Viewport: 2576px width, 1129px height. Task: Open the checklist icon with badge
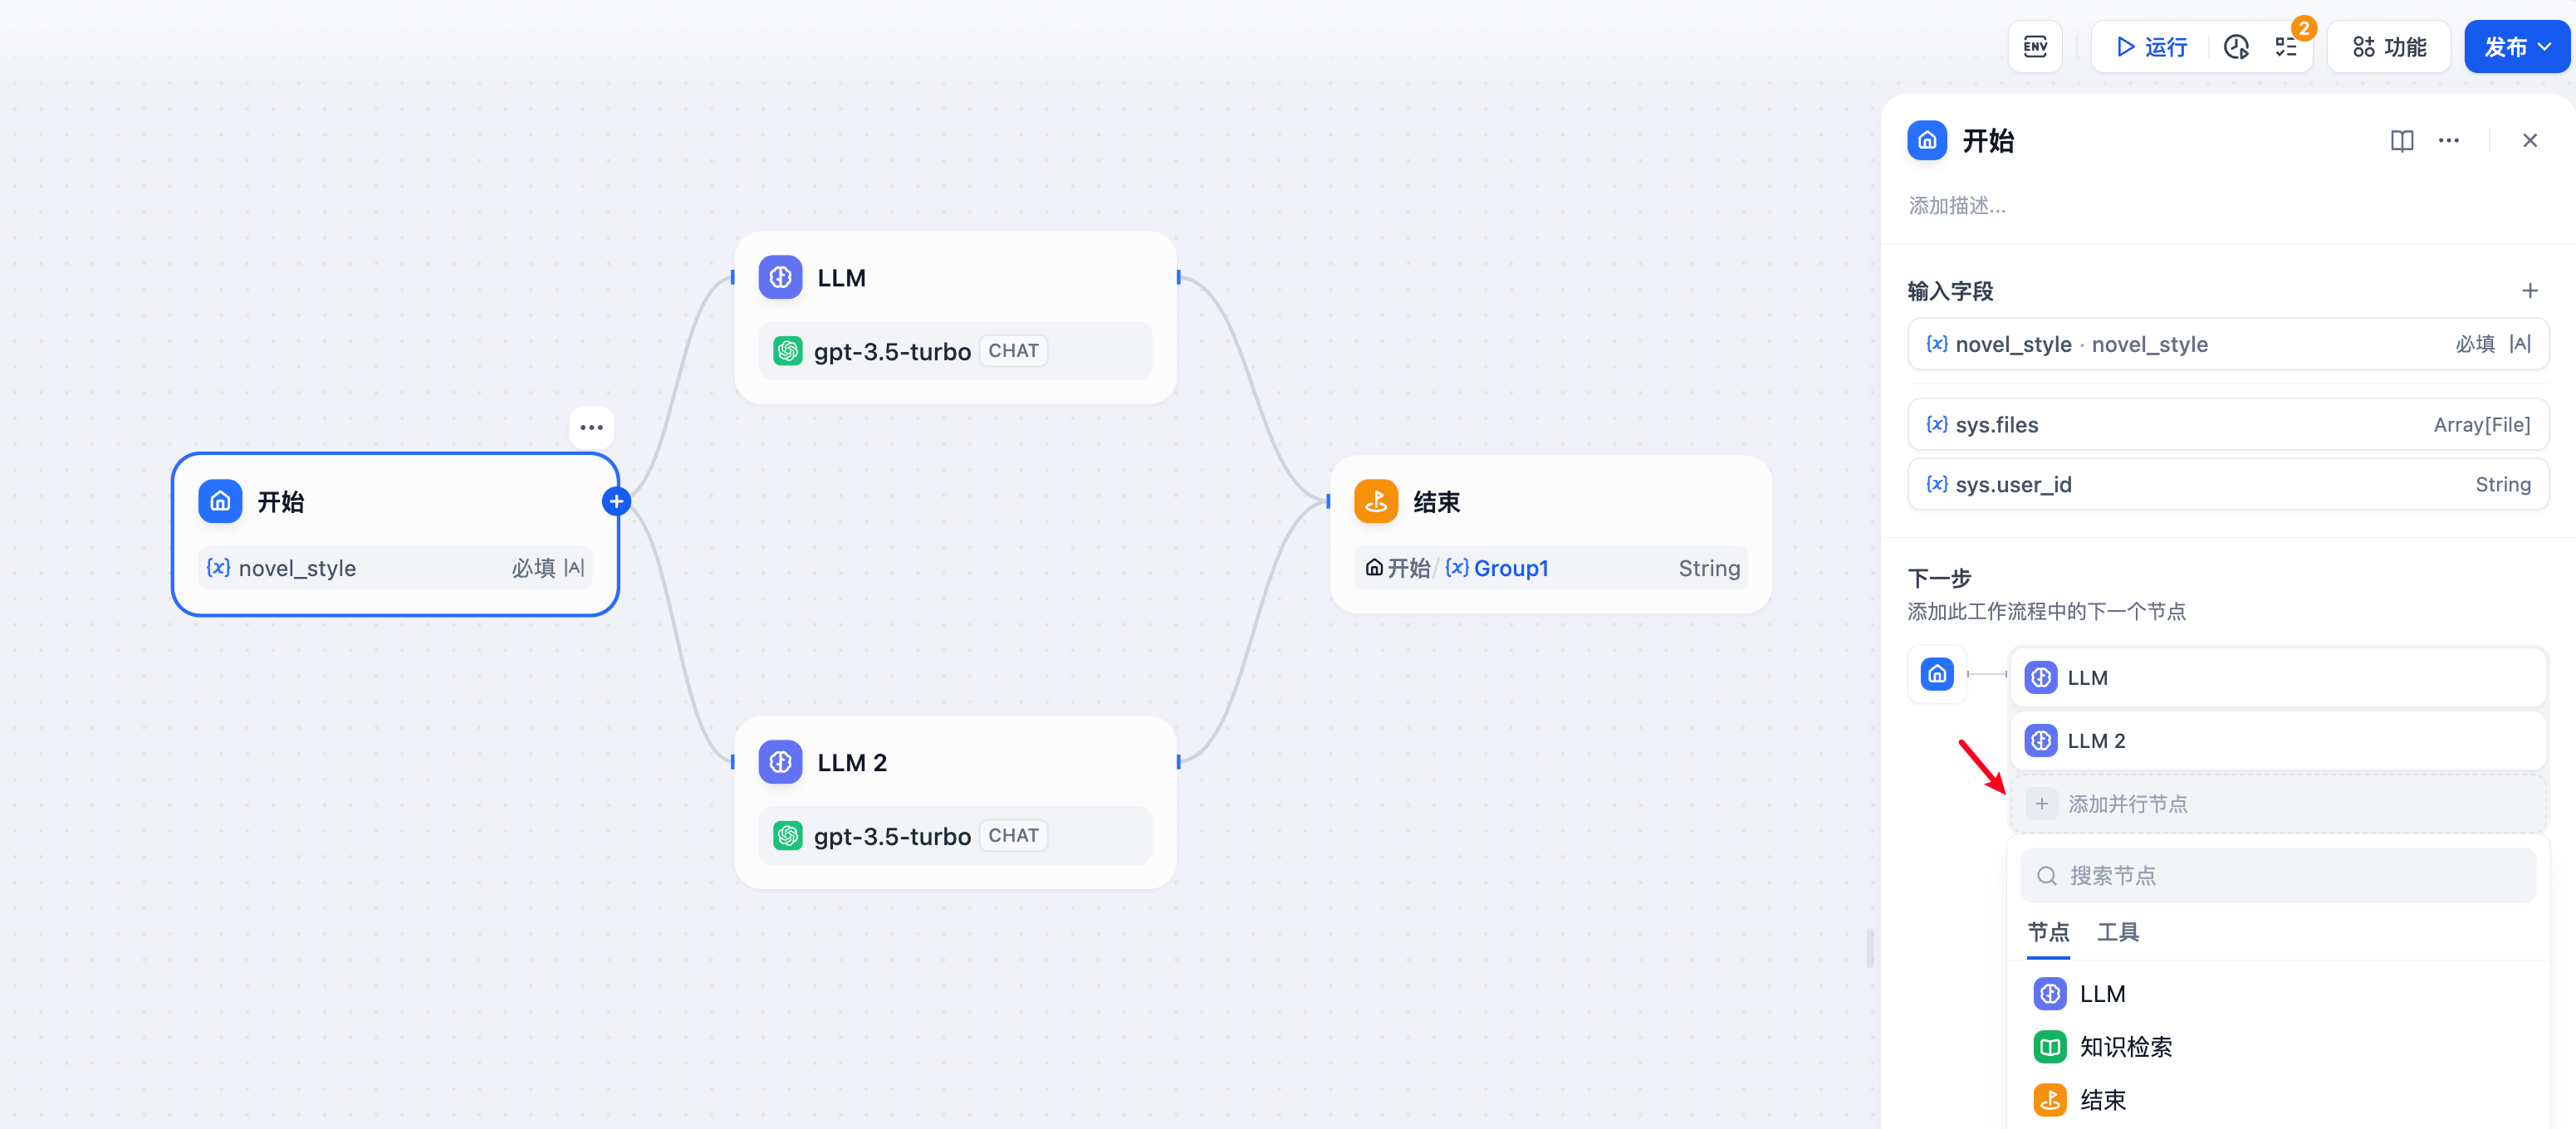tap(2286, 47)
